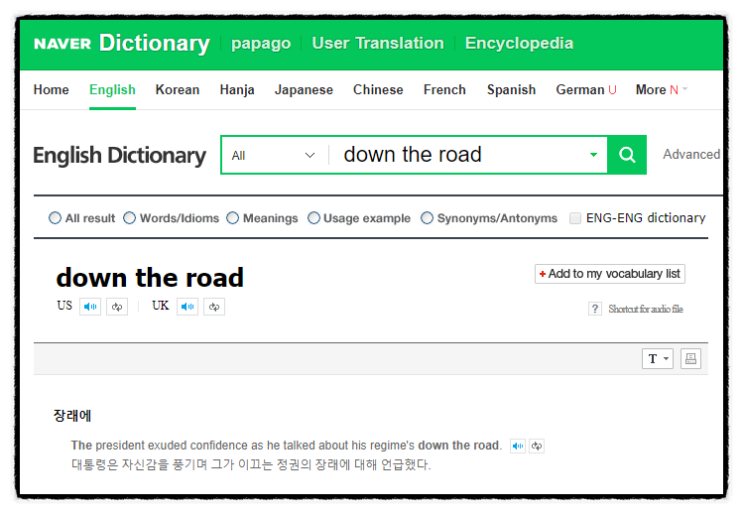Viewport: 743px width, 514px height.
Task: Open the User Translation link
Action: 378,43
